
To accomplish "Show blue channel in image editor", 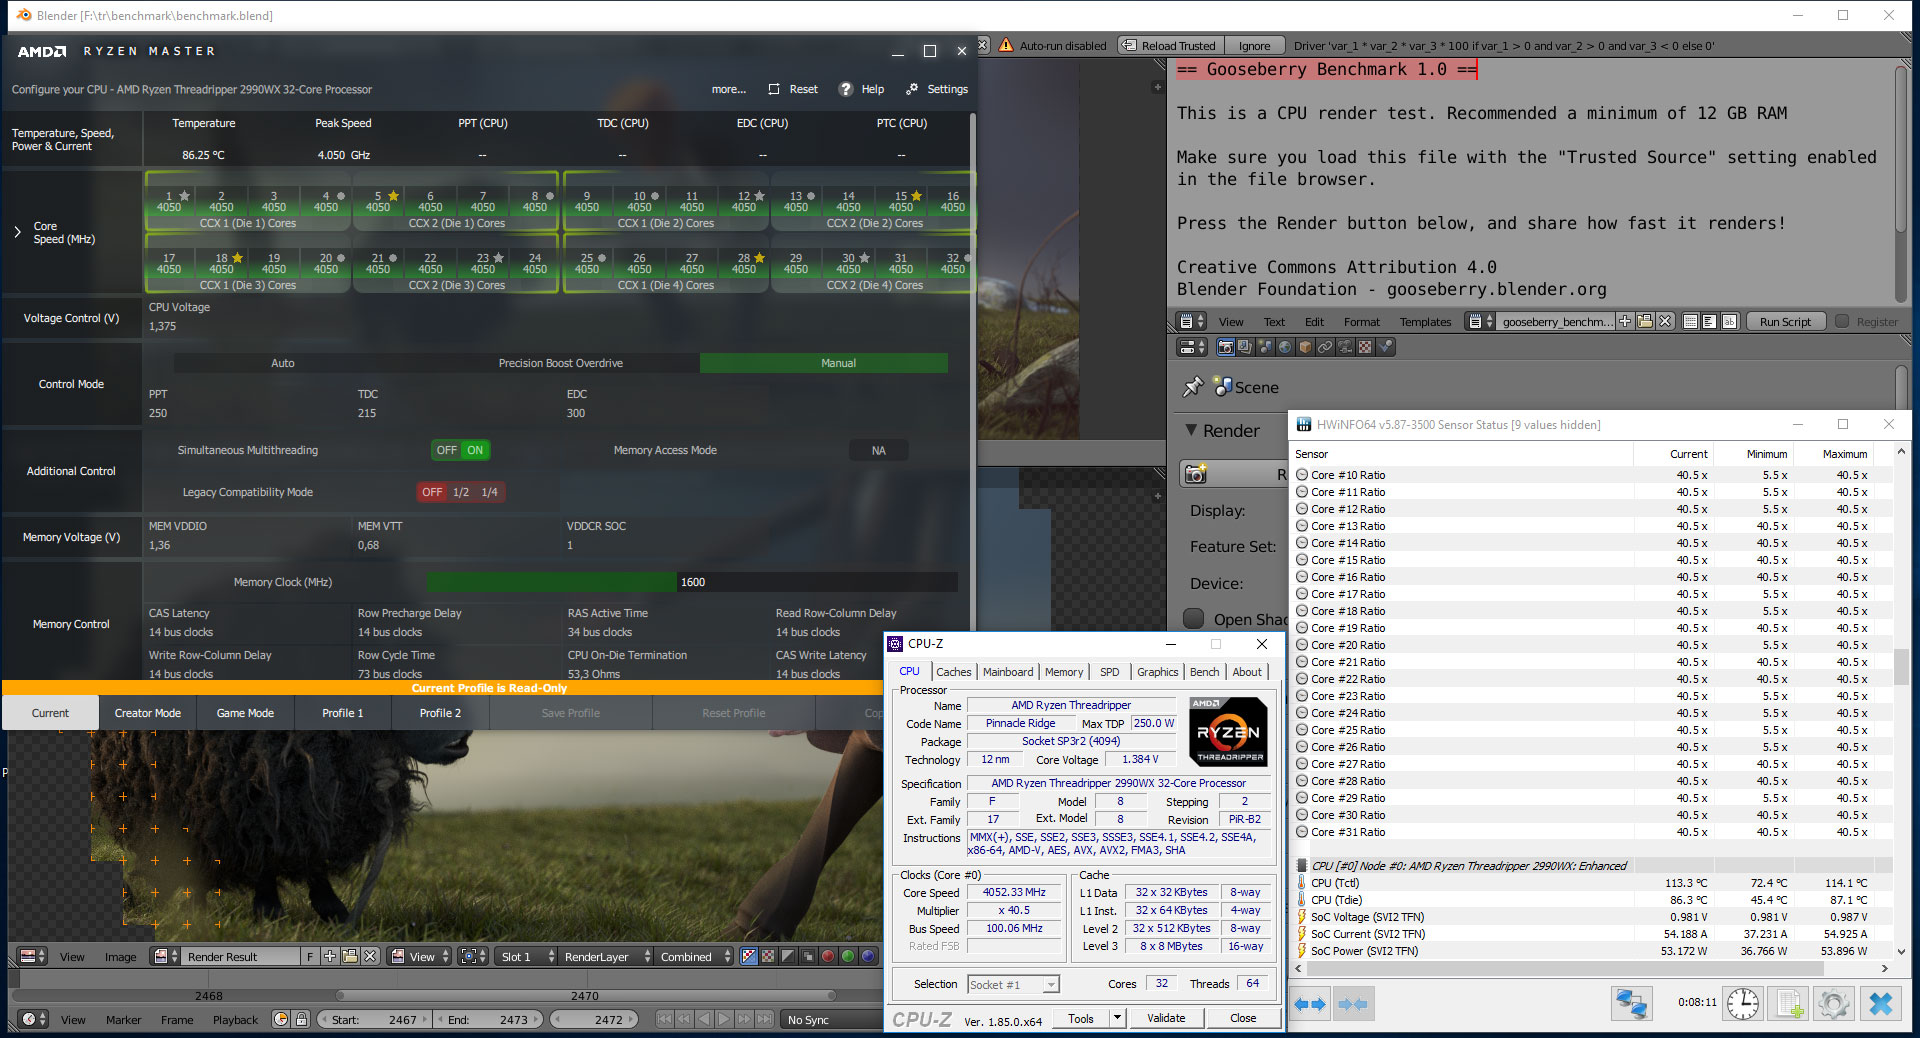I will point(868,956).
